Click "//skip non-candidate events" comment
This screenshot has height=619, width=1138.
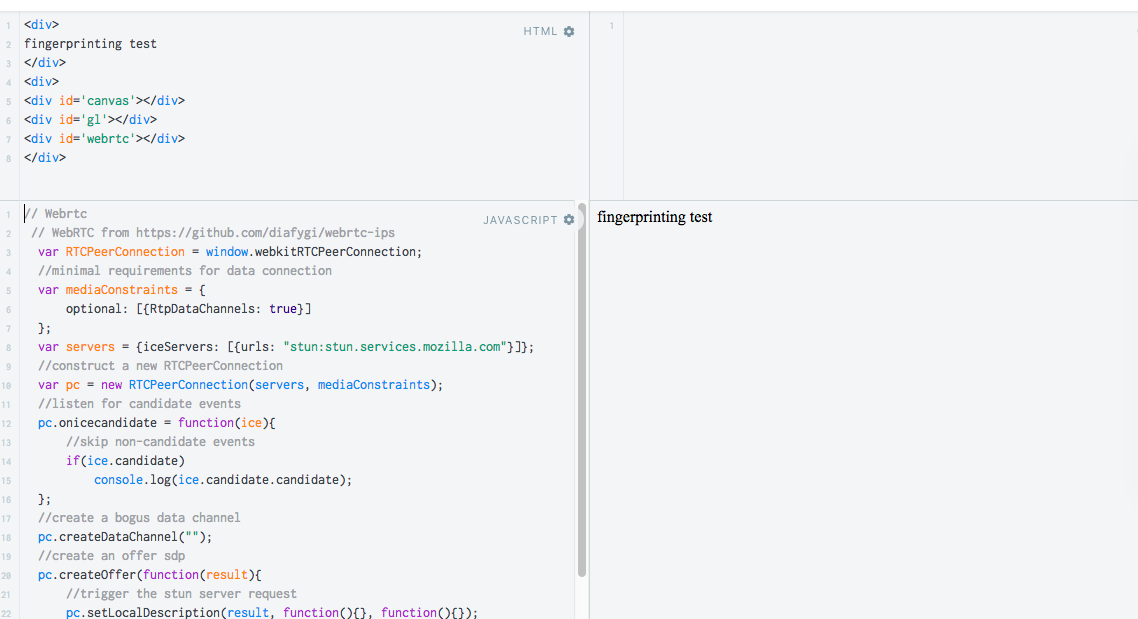[x=160, y=442]
